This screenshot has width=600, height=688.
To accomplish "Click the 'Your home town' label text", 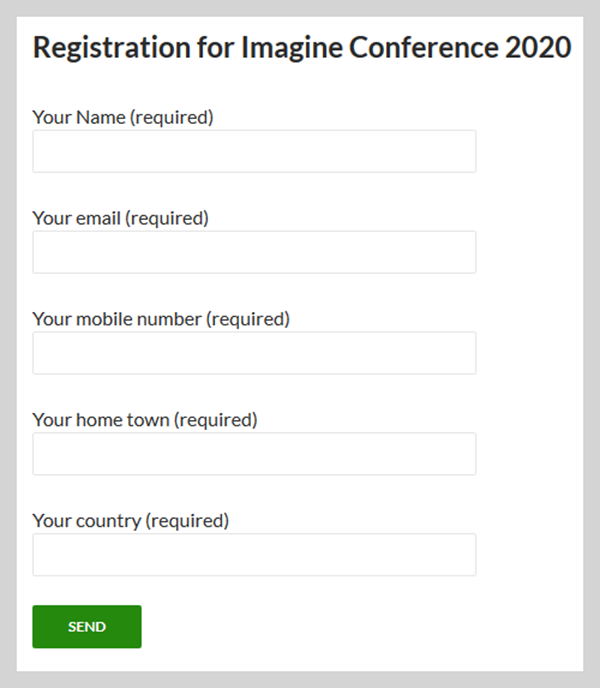I will [x=101, y=420].
